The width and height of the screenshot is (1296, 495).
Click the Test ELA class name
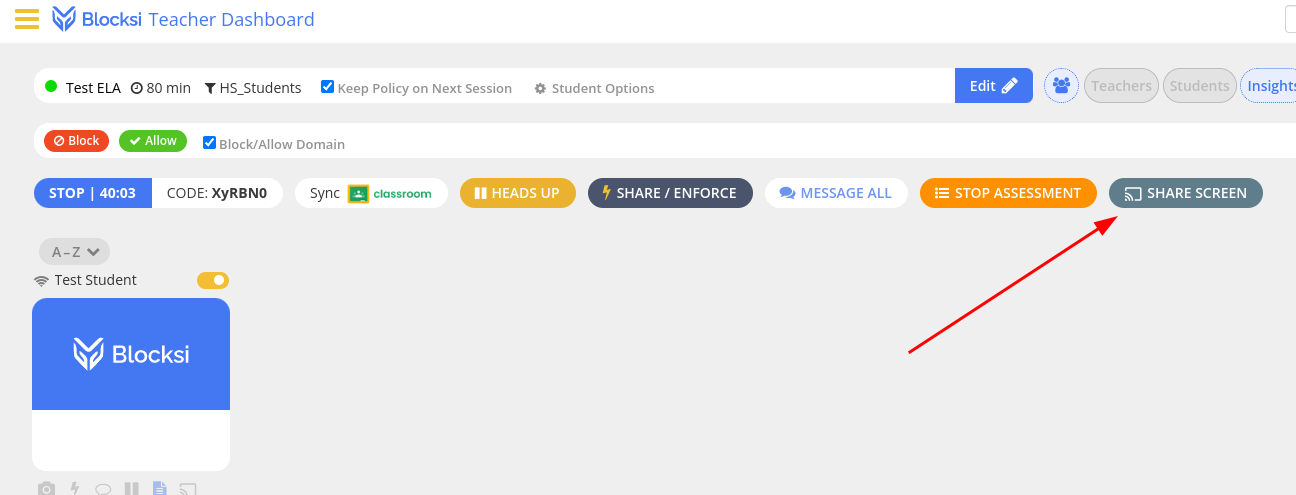[93, 88]
